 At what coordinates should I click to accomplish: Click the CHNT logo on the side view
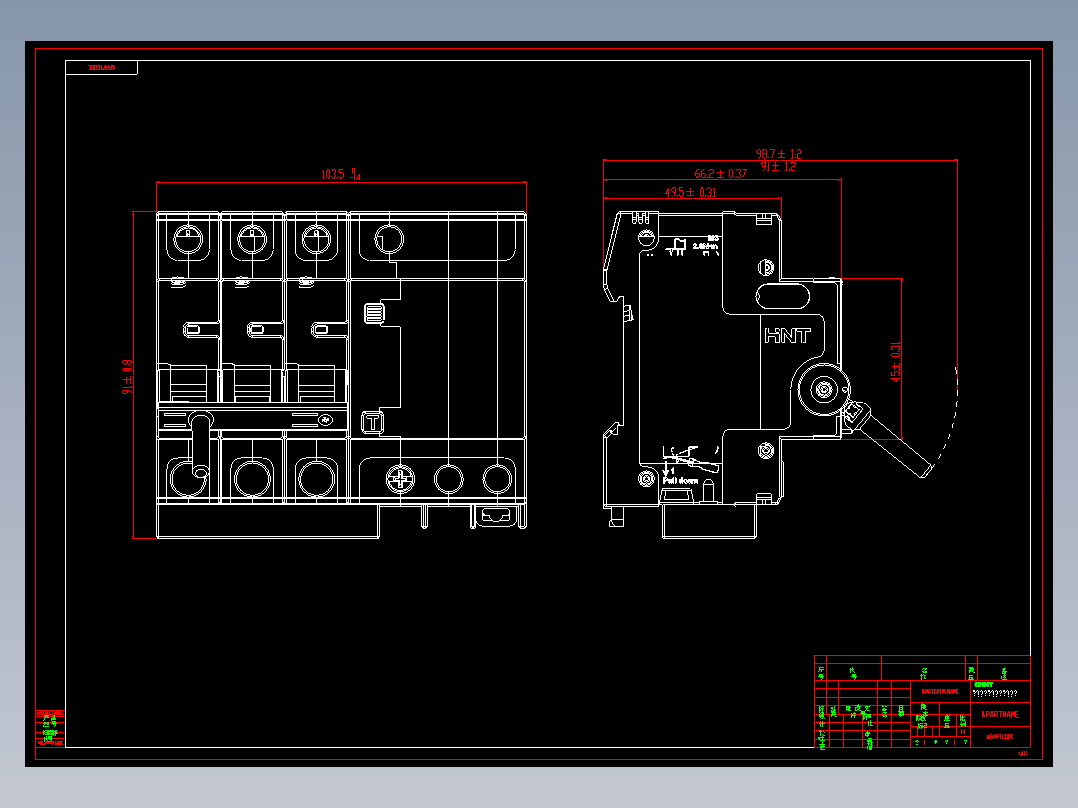point(787,336)
